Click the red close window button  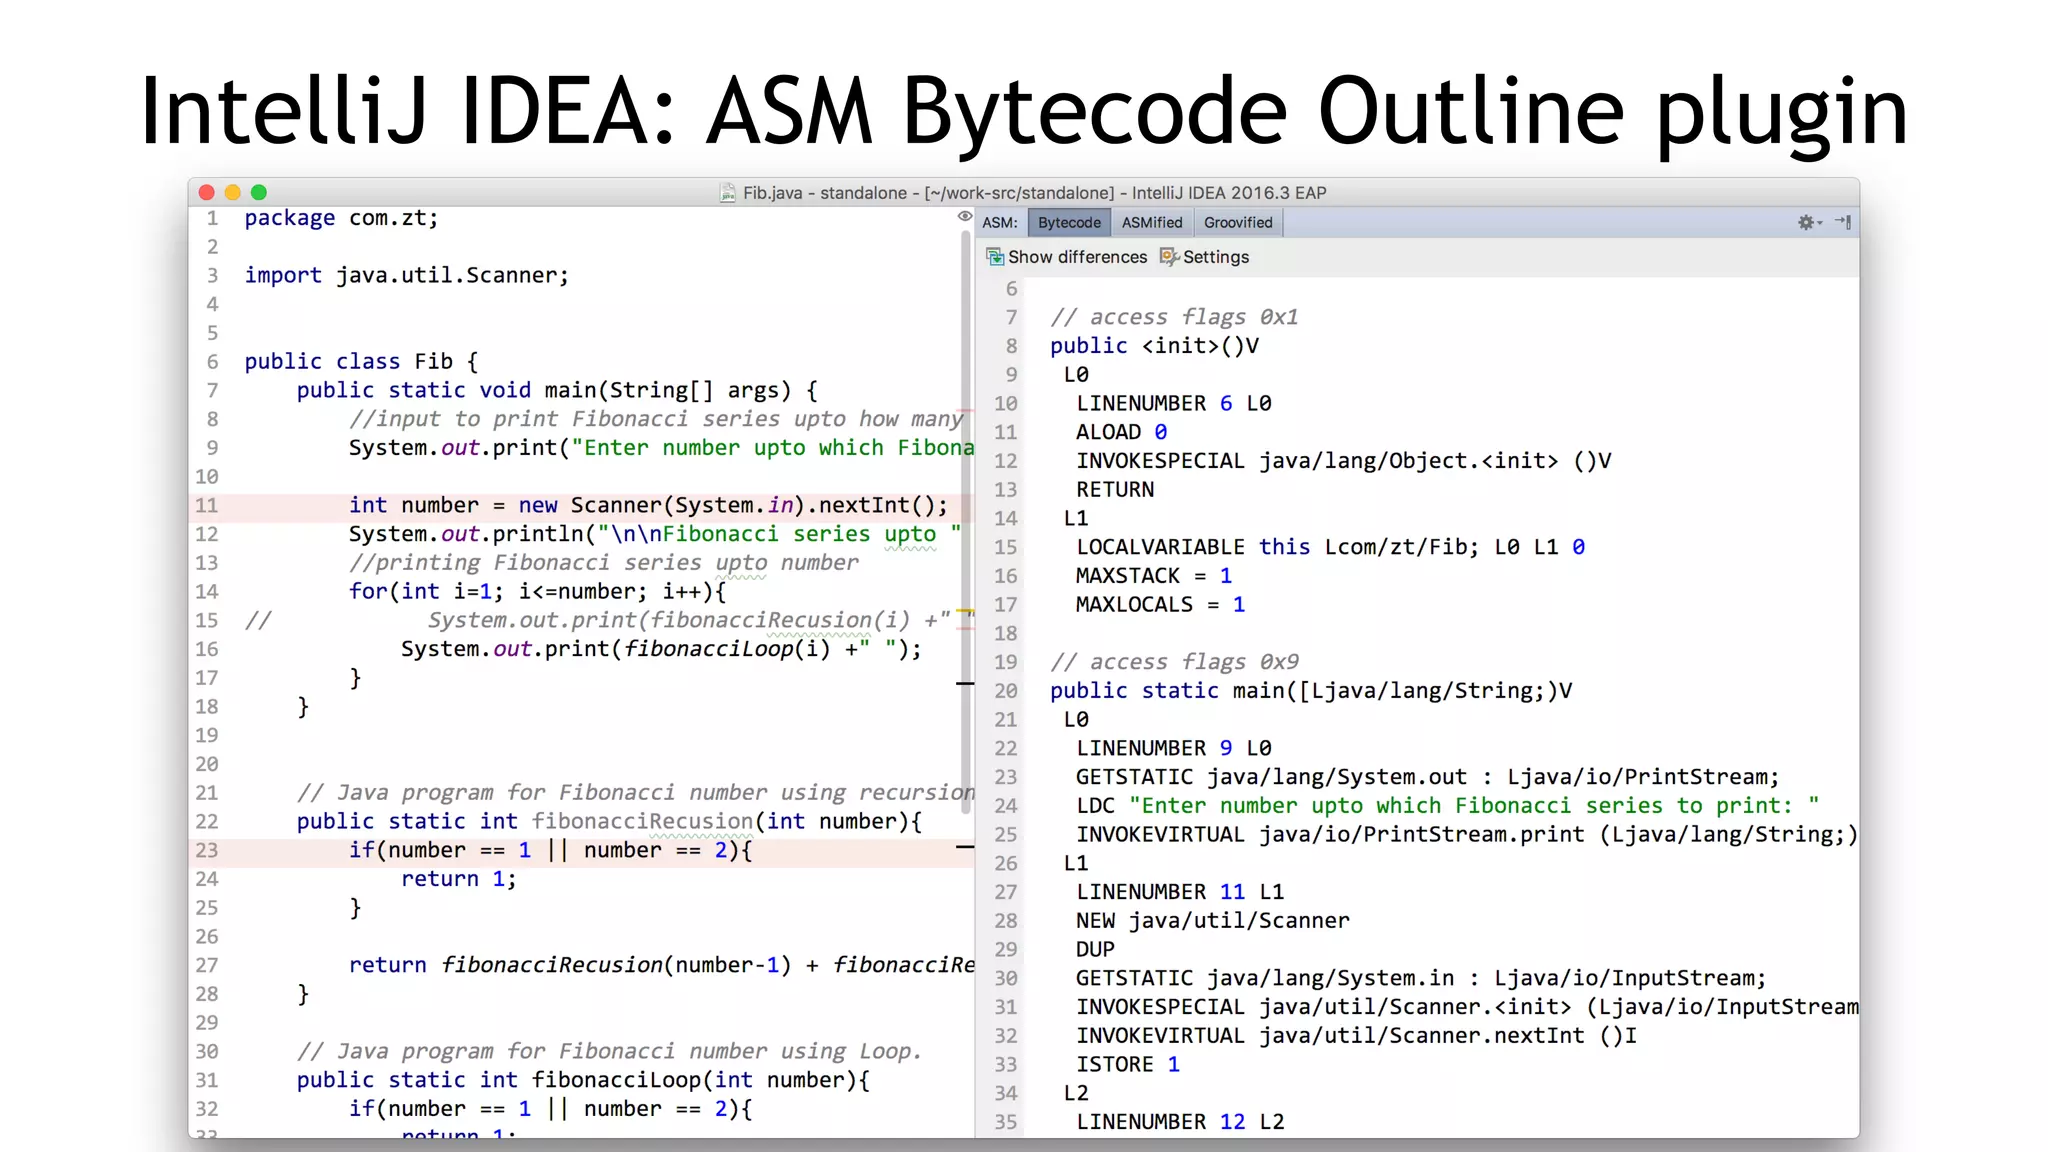207,192
